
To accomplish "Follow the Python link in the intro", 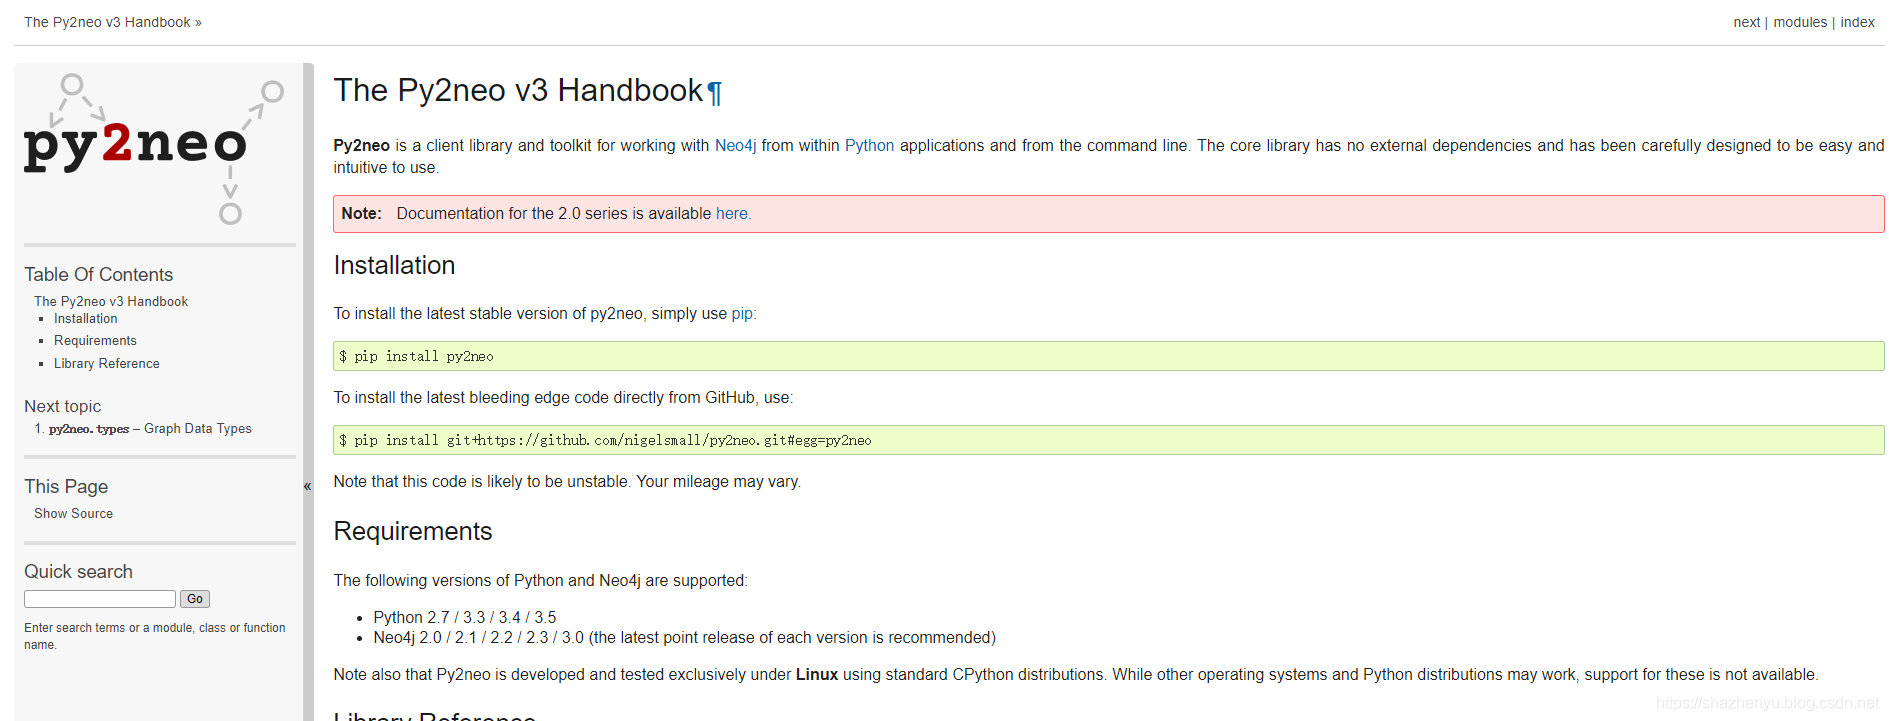I will (x=869, y=145).
